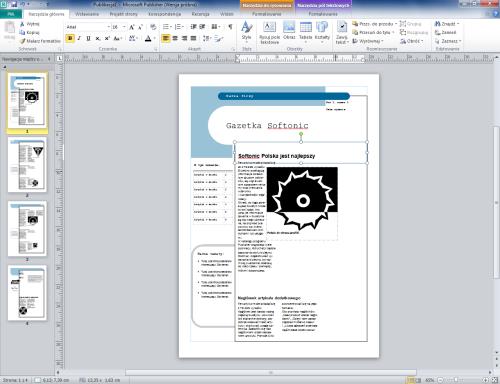
Task: Open the Projekt strony tab
Action: click(124, 14)
